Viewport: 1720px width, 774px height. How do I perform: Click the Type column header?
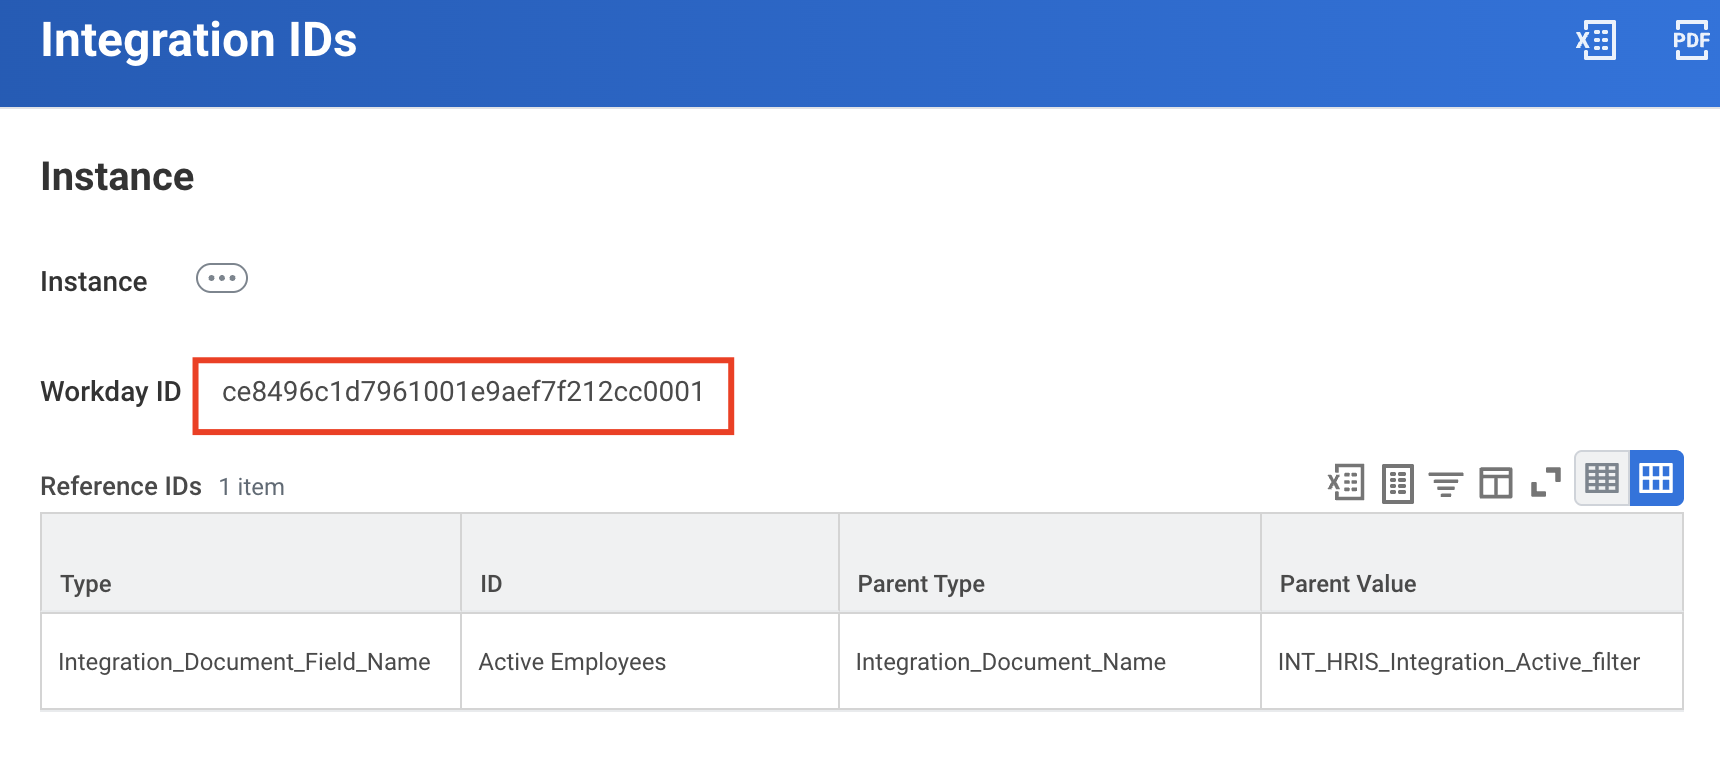[x=86, y=584]
